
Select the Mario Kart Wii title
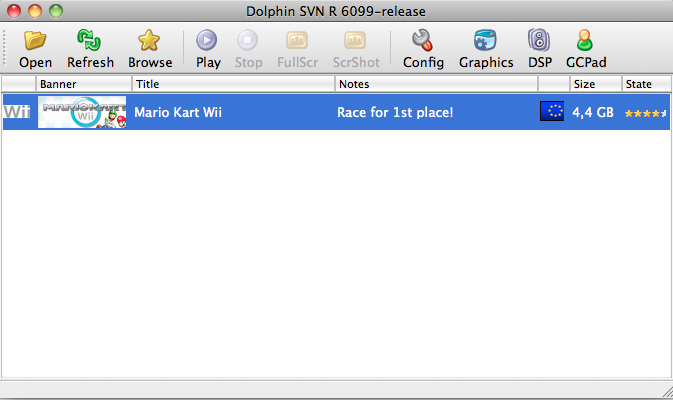click(178, 112)
